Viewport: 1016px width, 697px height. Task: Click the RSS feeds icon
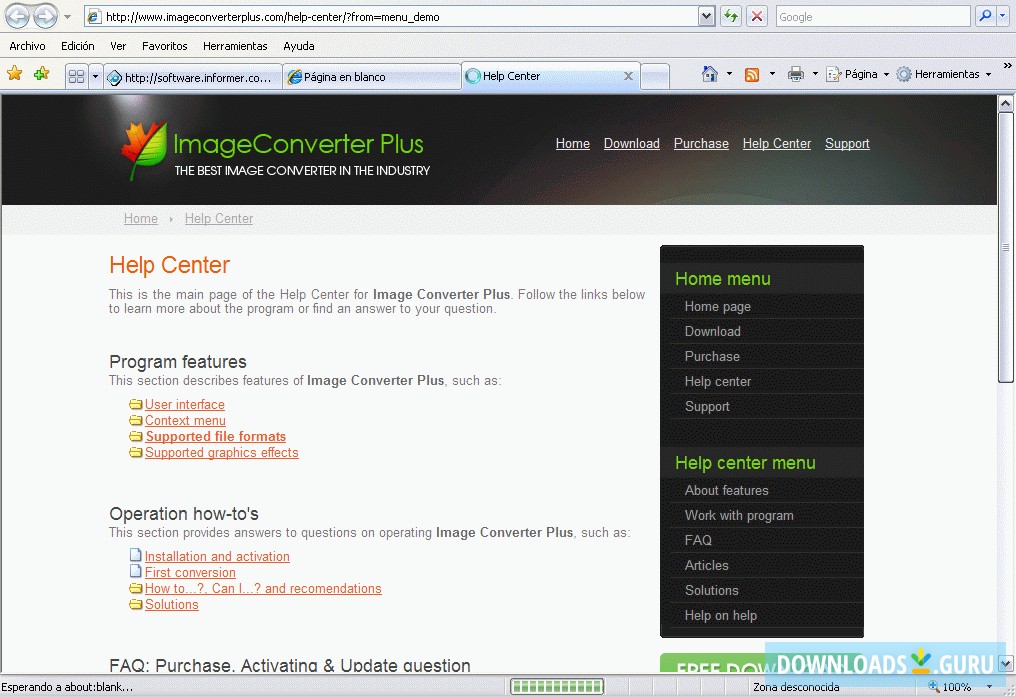coord(753,74)
